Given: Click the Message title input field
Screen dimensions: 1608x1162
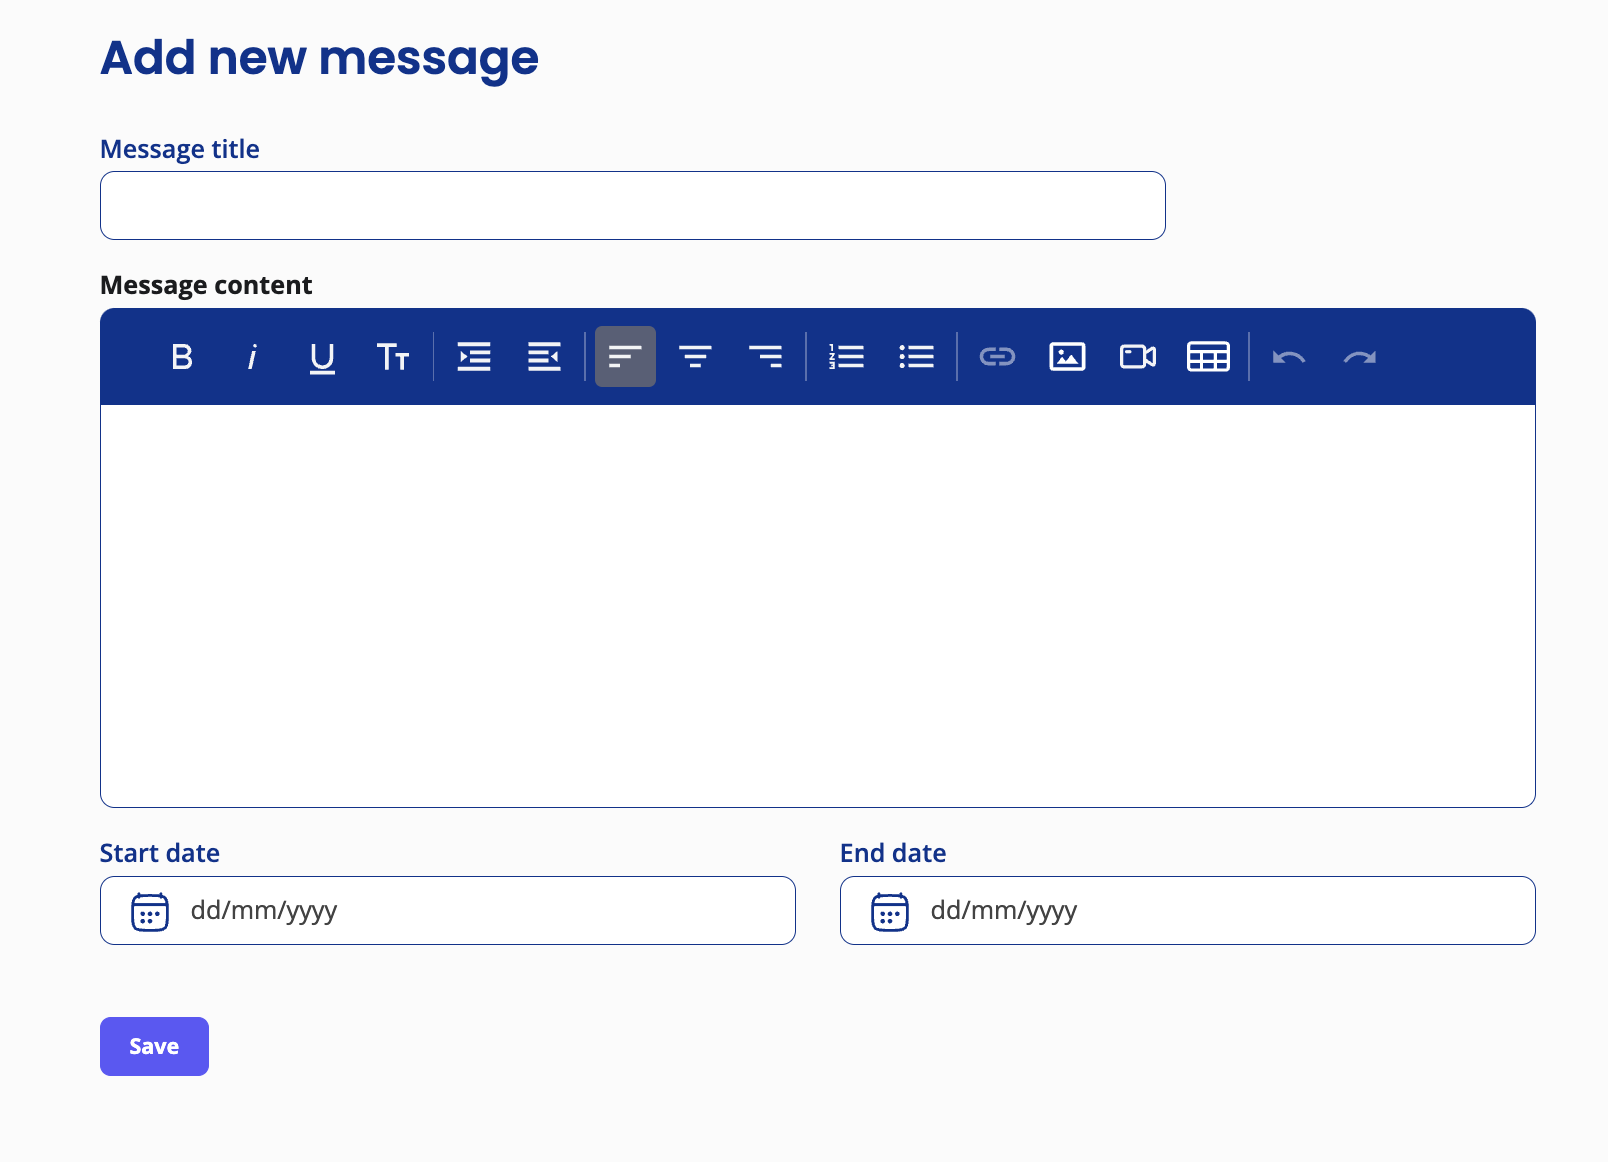Looking at the screenshot, I should [632, 205].
